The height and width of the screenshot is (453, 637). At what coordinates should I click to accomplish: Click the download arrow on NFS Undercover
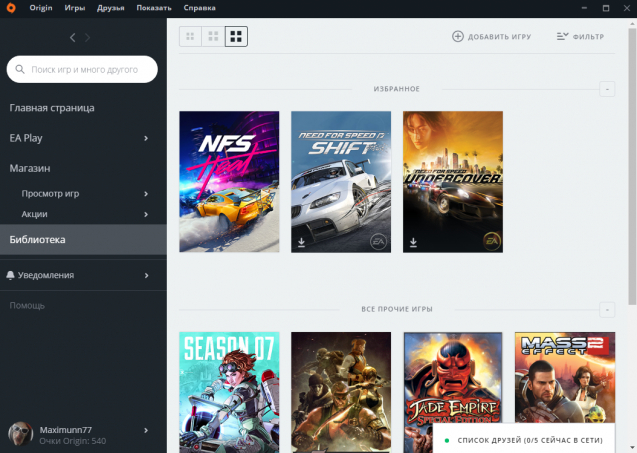(413, 243)
